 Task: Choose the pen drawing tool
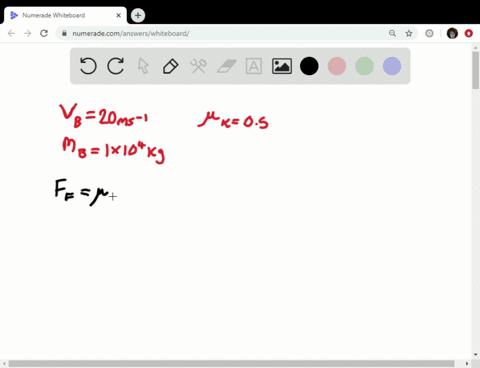170,66
